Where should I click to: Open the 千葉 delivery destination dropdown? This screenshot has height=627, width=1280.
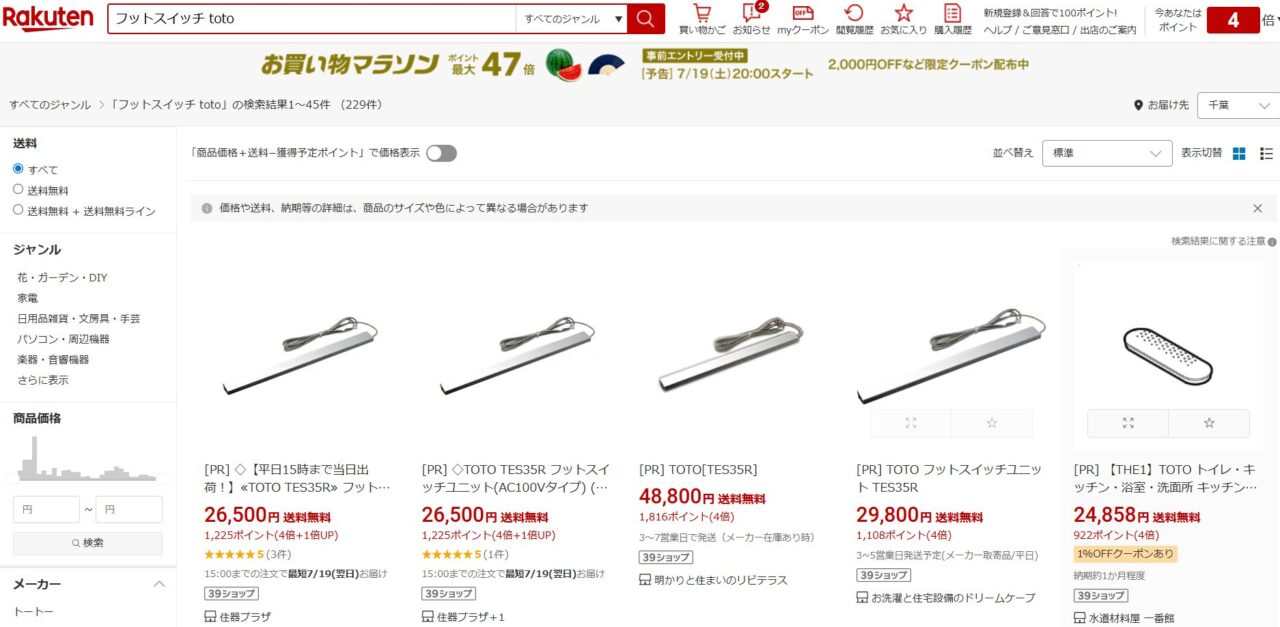(x=1238, y=105)
